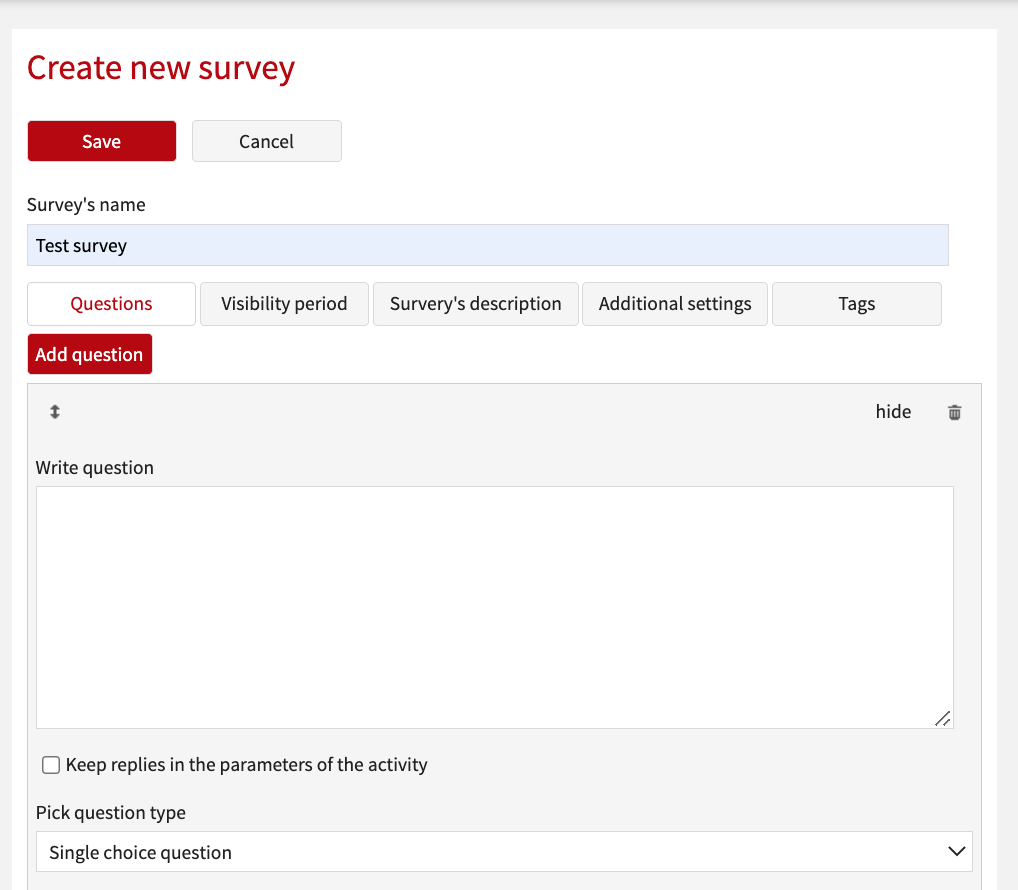Click the Survey's name label
The height and width of the screenshot is (890, 1018).
coord(86,205)
